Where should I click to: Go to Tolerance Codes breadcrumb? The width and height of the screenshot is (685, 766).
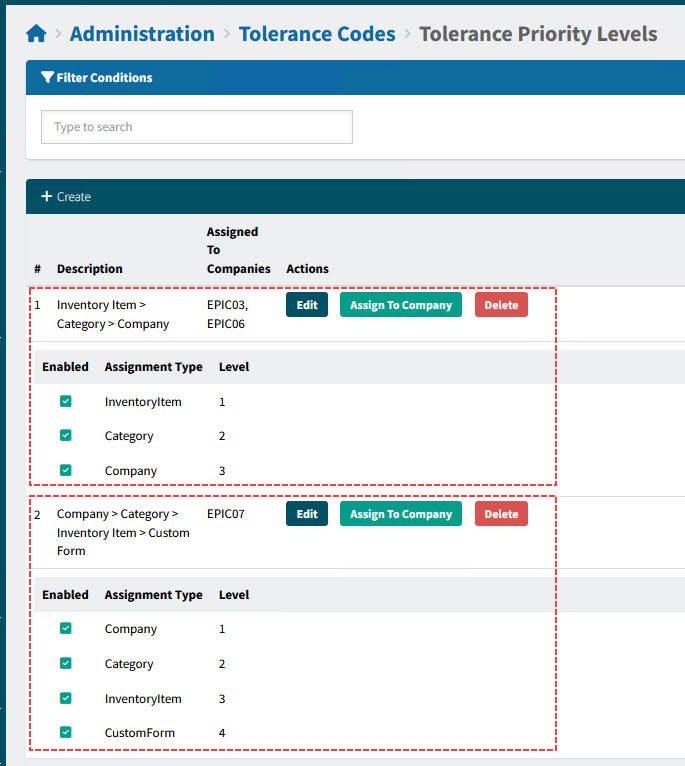pyautogui.click(x=317, y=34)
